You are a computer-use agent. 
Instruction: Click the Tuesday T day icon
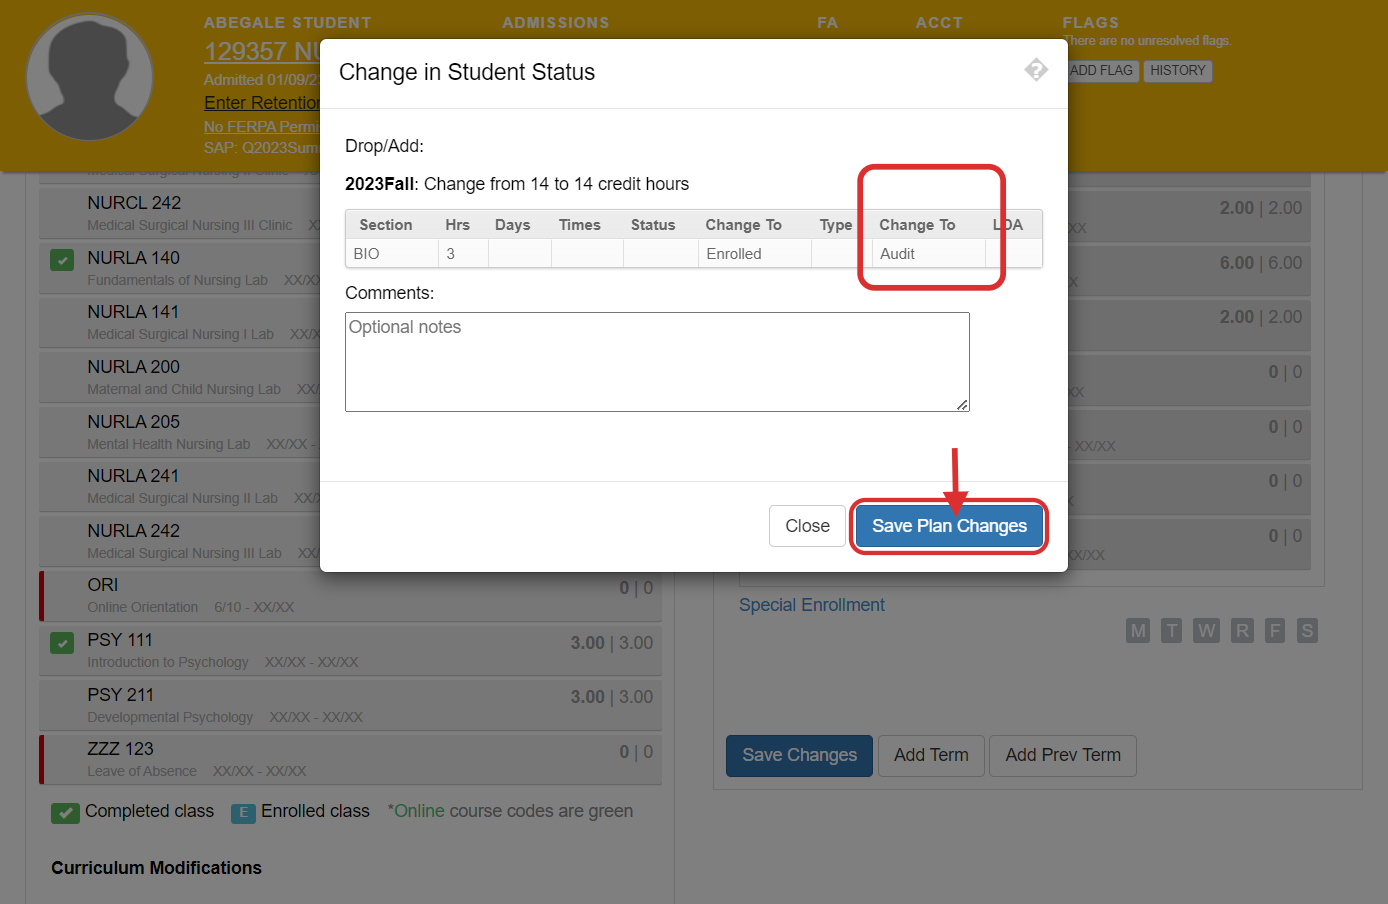tap(1172, 630)
